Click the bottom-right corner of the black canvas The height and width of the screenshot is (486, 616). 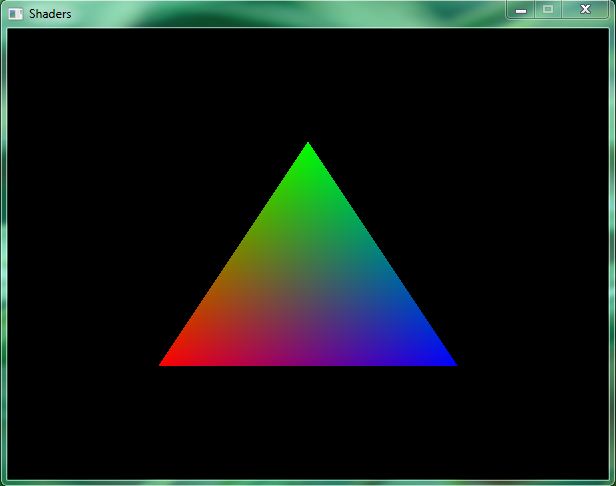click(x=605, y=475)
